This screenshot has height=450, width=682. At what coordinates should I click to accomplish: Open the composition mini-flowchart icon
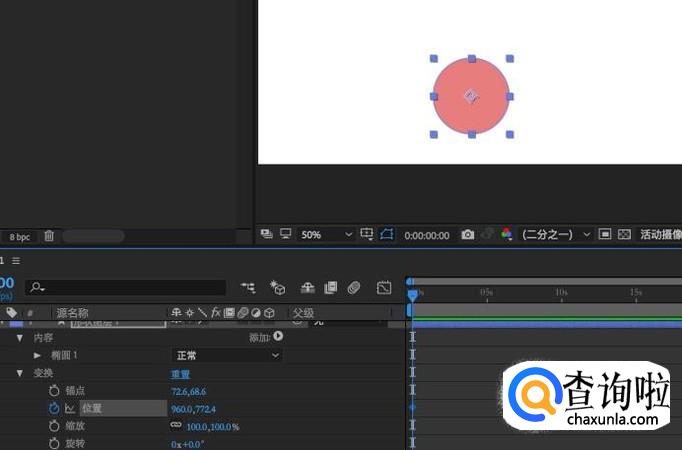(248, 288)
